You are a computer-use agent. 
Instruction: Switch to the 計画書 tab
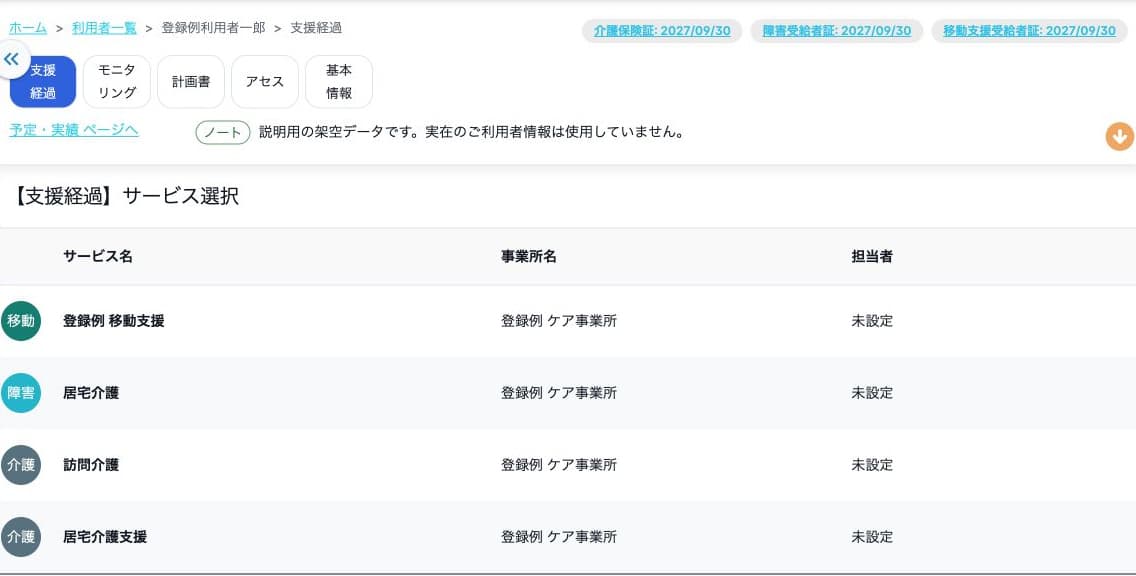191,82
